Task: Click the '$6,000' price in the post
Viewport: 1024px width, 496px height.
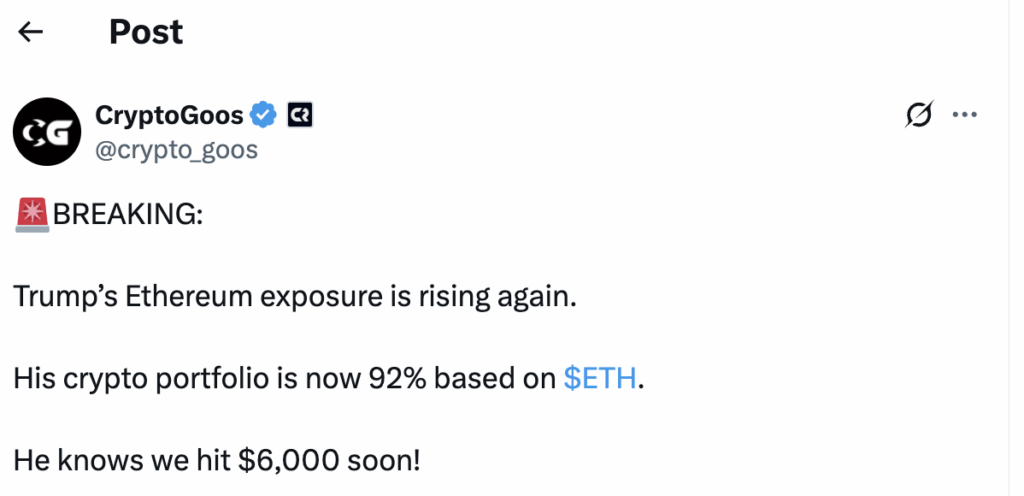Action: pyautogui.click(x=289, y=461)
